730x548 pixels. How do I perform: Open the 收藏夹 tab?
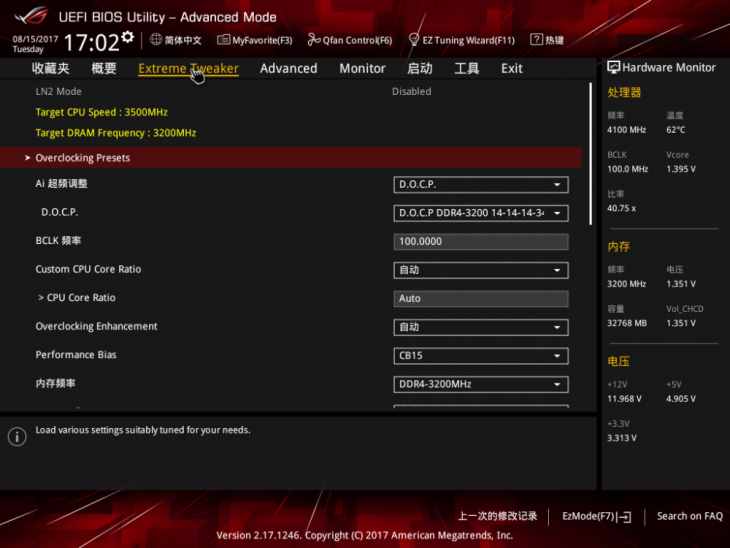pos(50,68)
